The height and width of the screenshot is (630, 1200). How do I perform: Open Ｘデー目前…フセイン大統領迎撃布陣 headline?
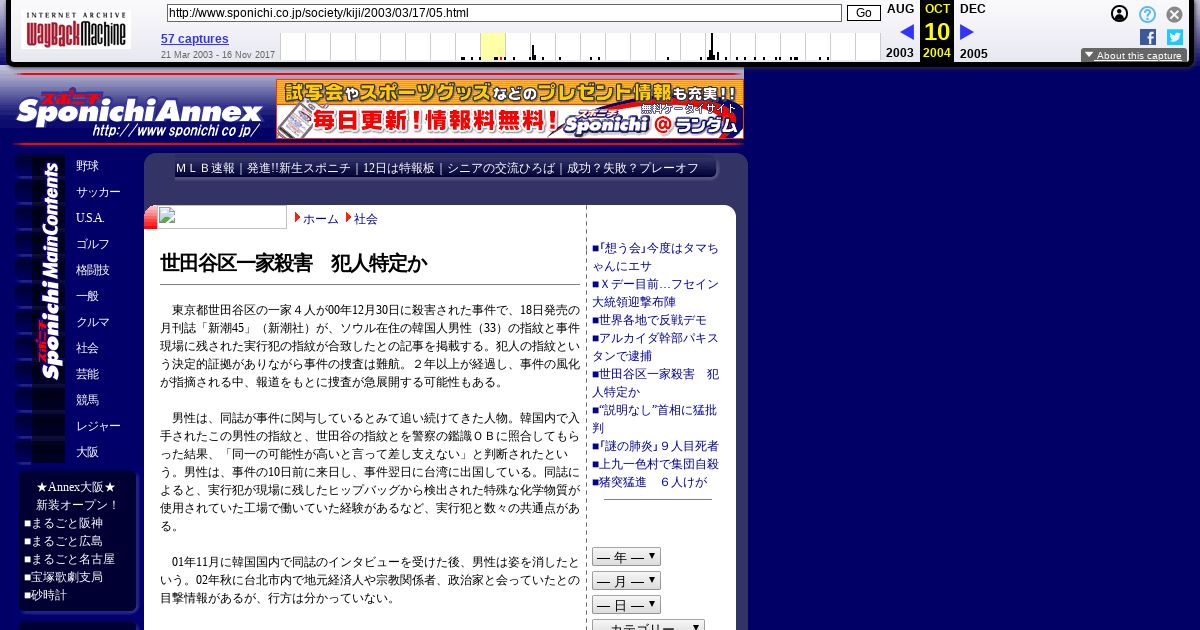pyautogui.click(x=655, y=293)
